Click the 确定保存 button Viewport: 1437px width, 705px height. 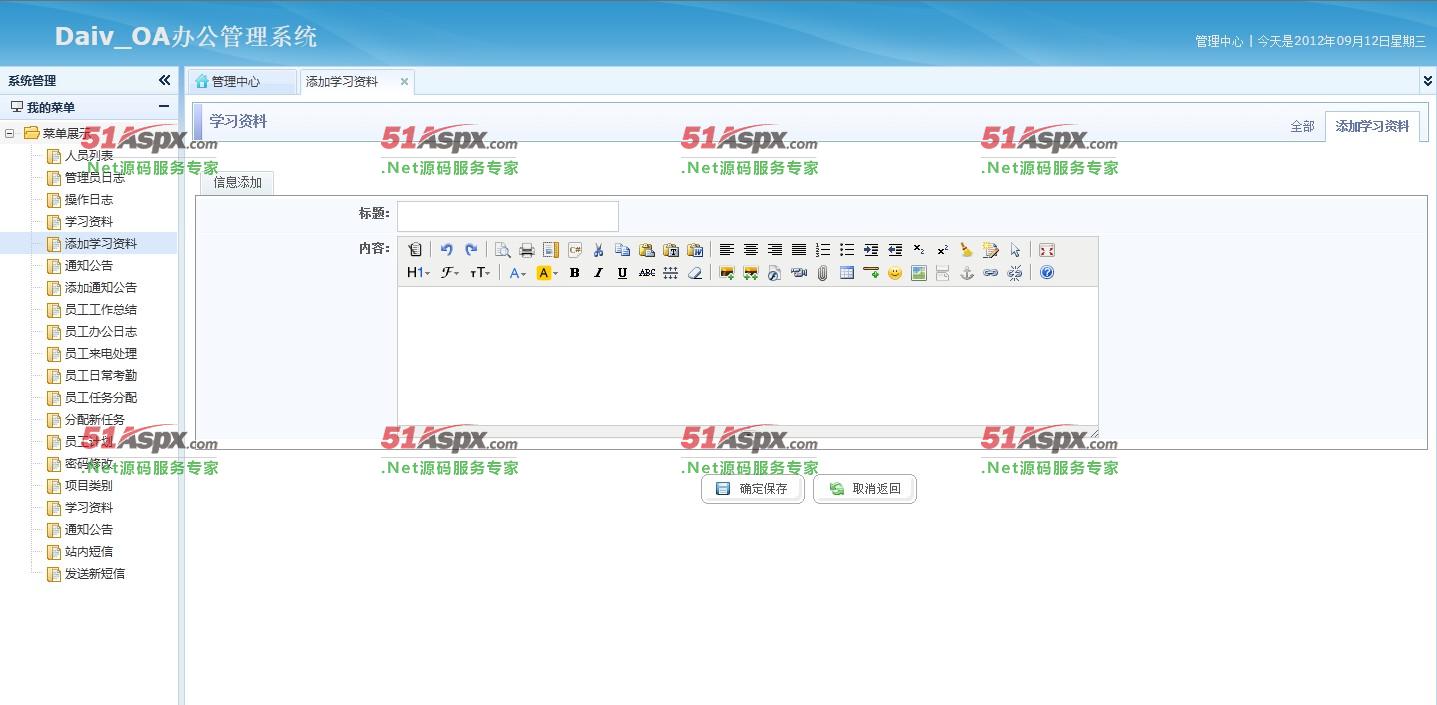[753, 489]
